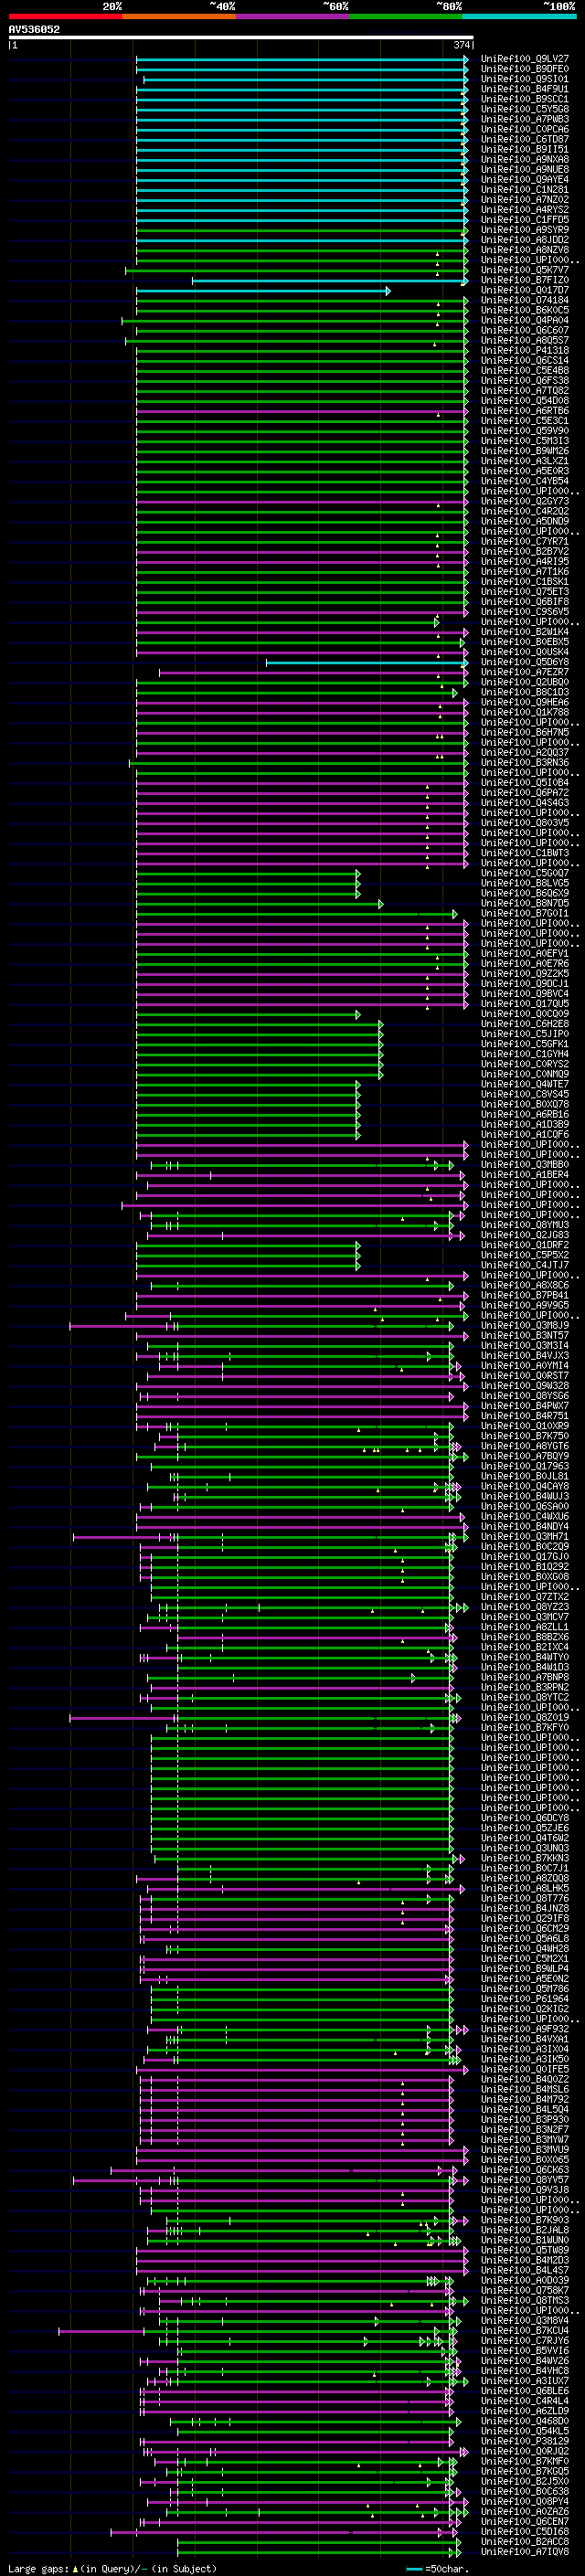The height and width of the screenshot is (2576, 585).
Task: Select the UniRef100_Q5TW89 label
Action: [525, 2250]
